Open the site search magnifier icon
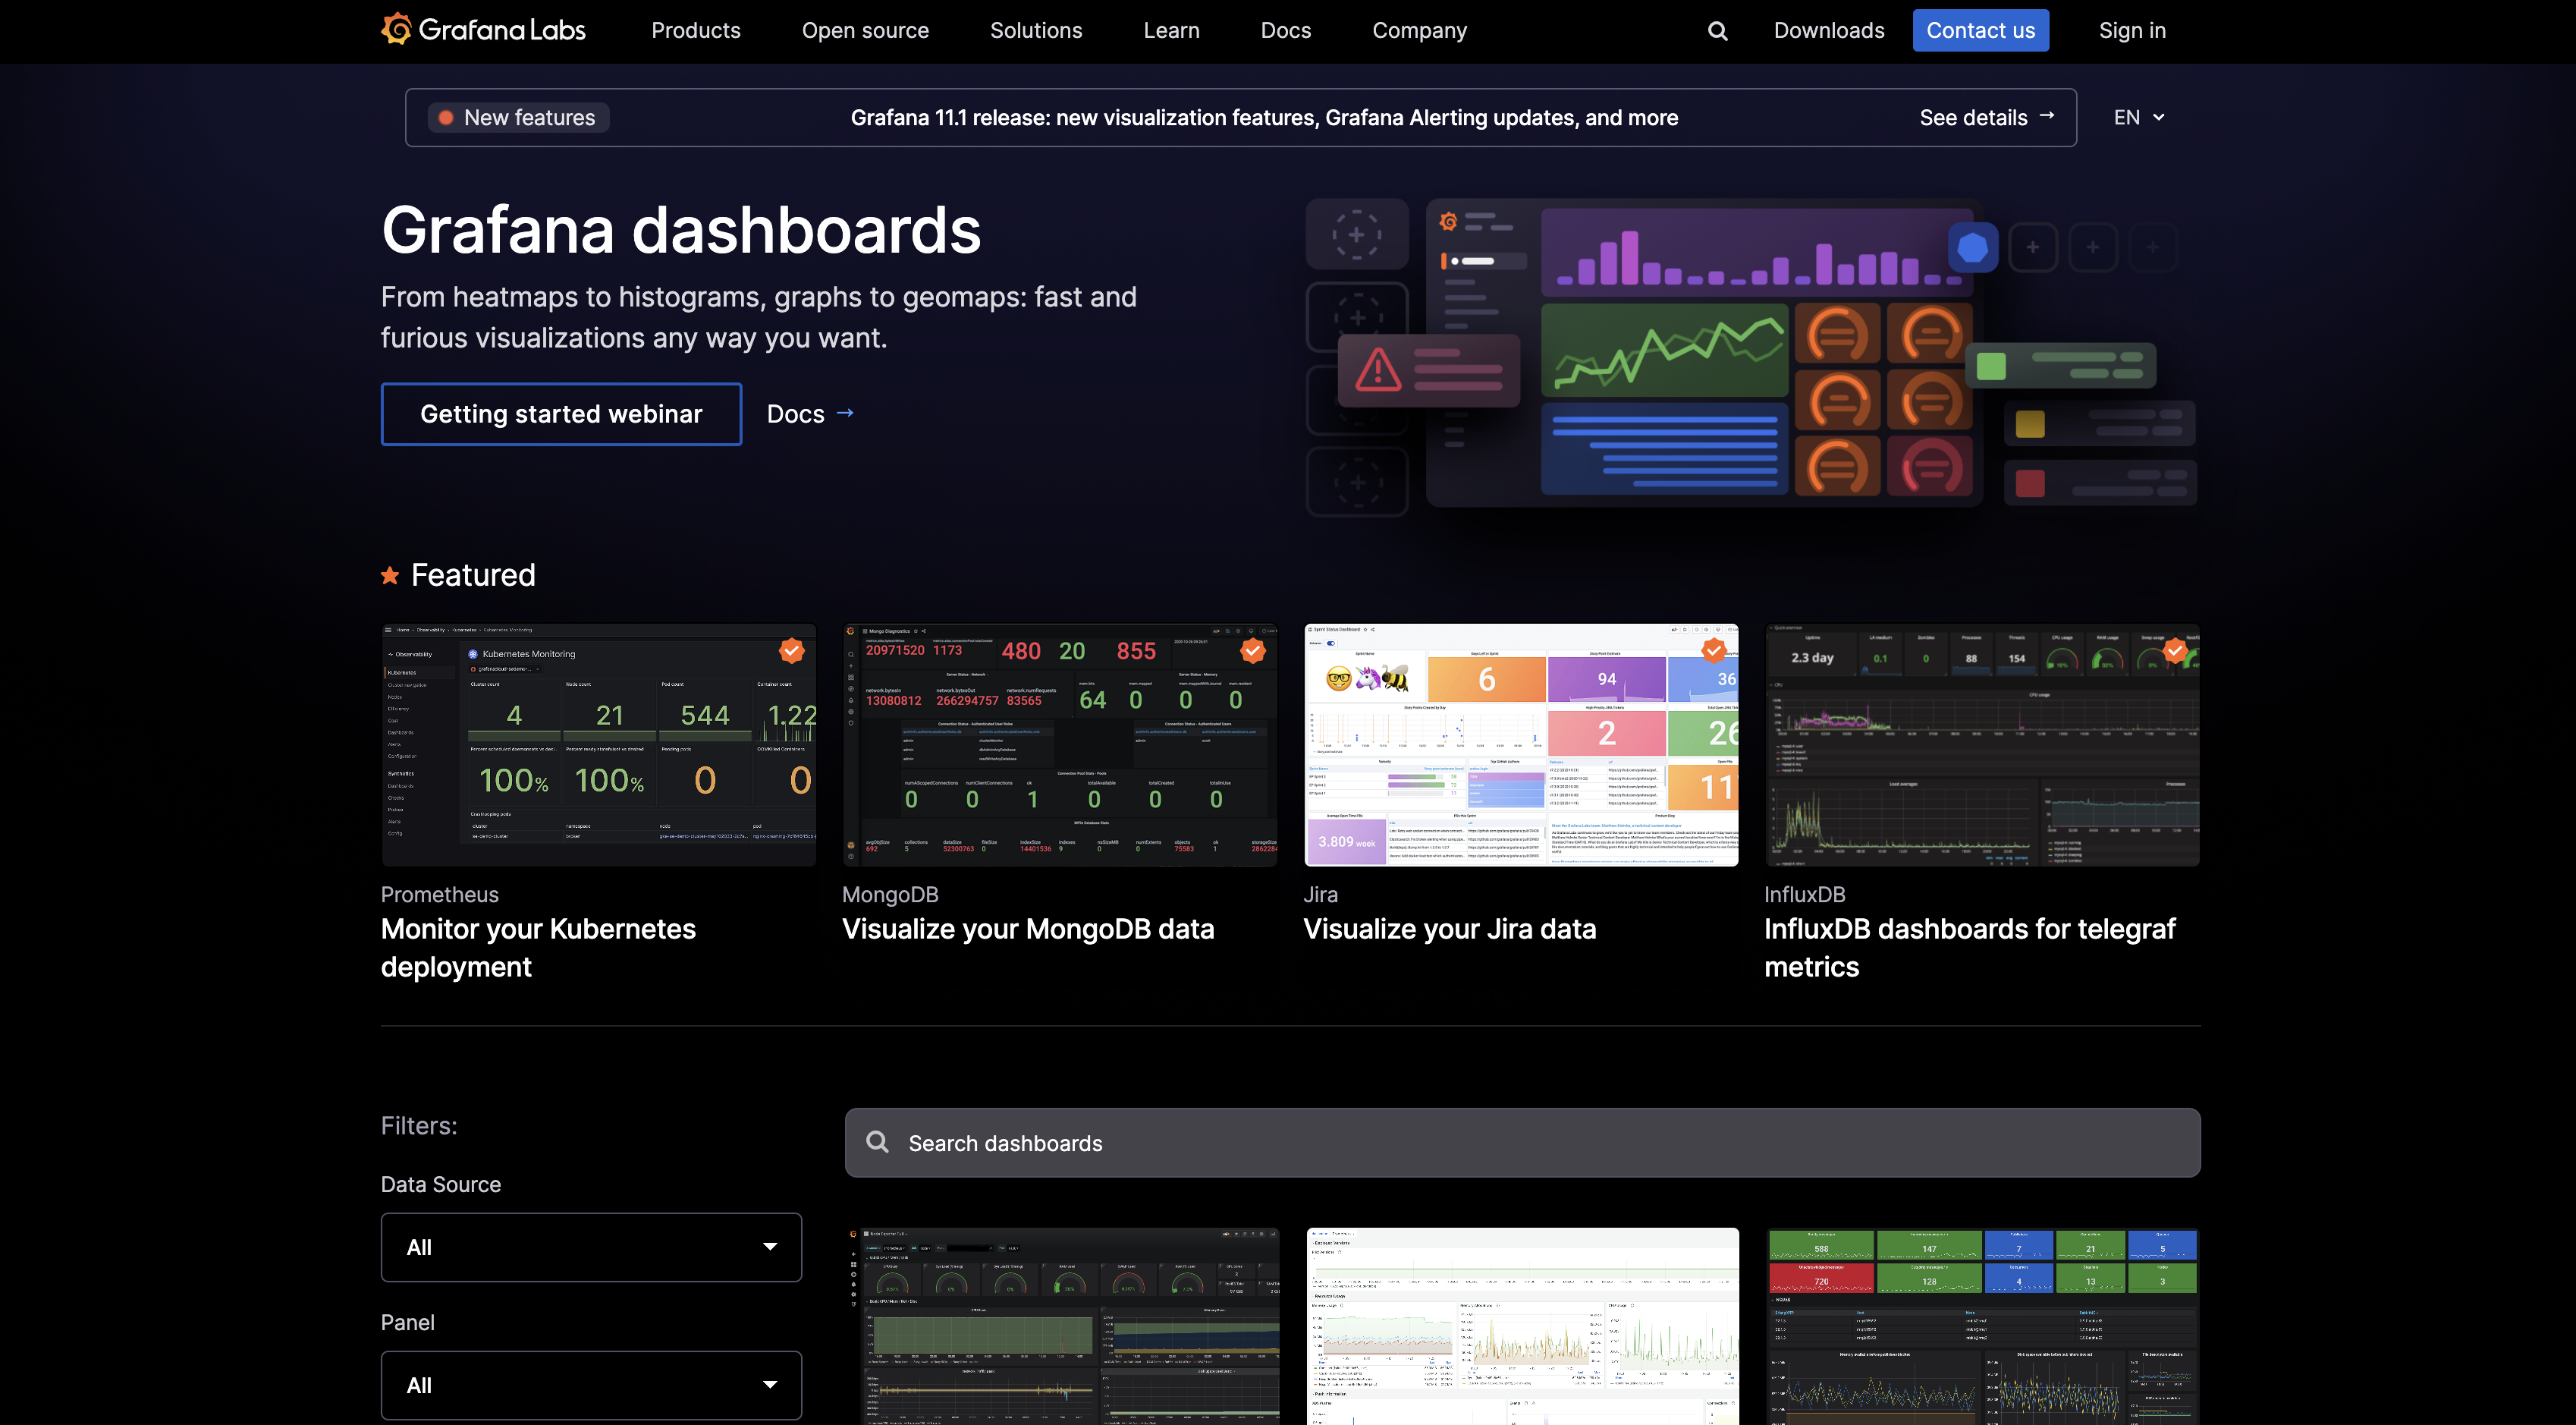The width and height of the screenshot is (2576, 1425). point(1717,31)
